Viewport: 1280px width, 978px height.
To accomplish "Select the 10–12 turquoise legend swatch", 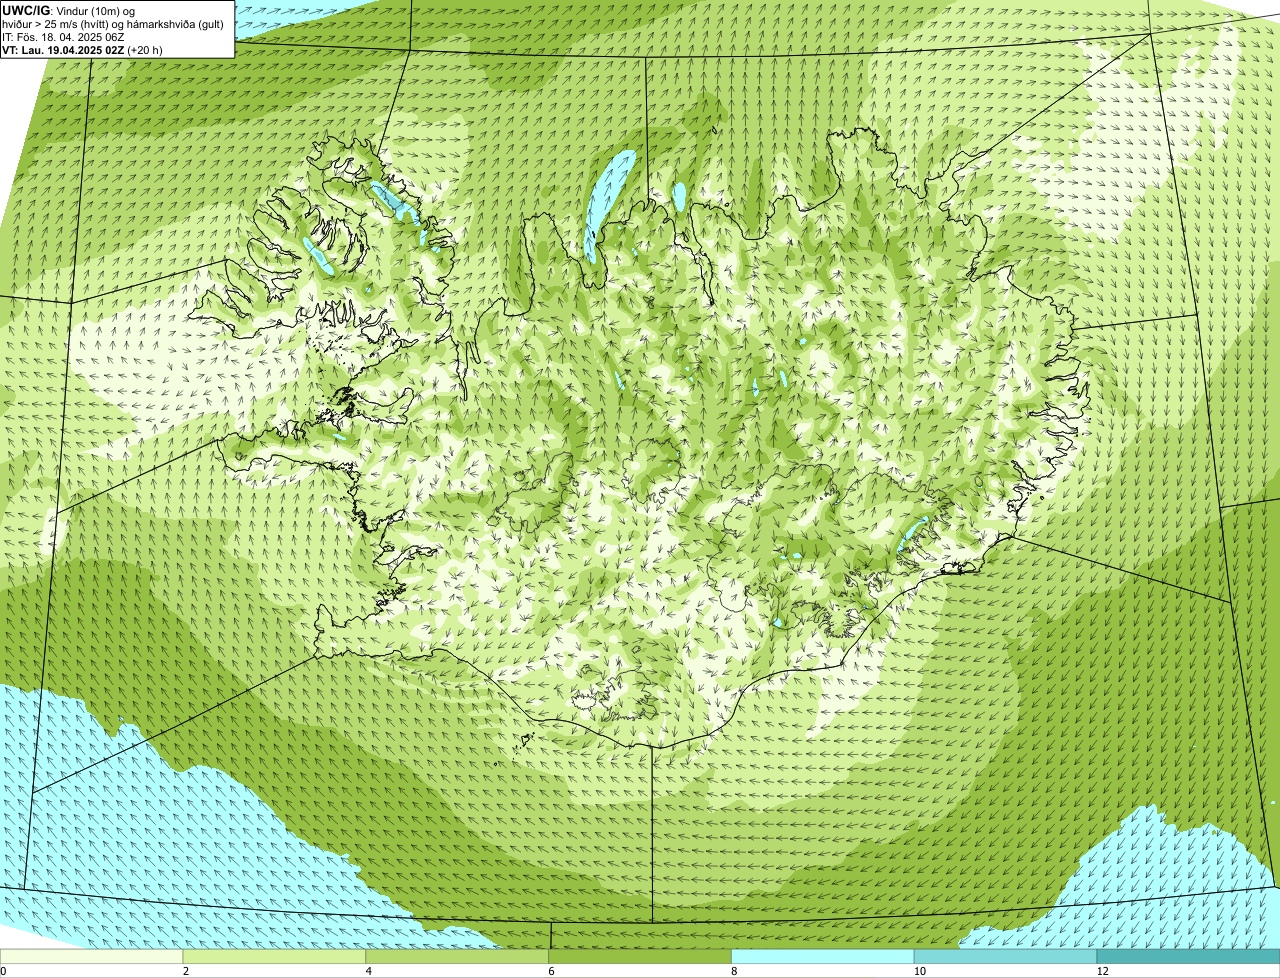I will 1005,956.
